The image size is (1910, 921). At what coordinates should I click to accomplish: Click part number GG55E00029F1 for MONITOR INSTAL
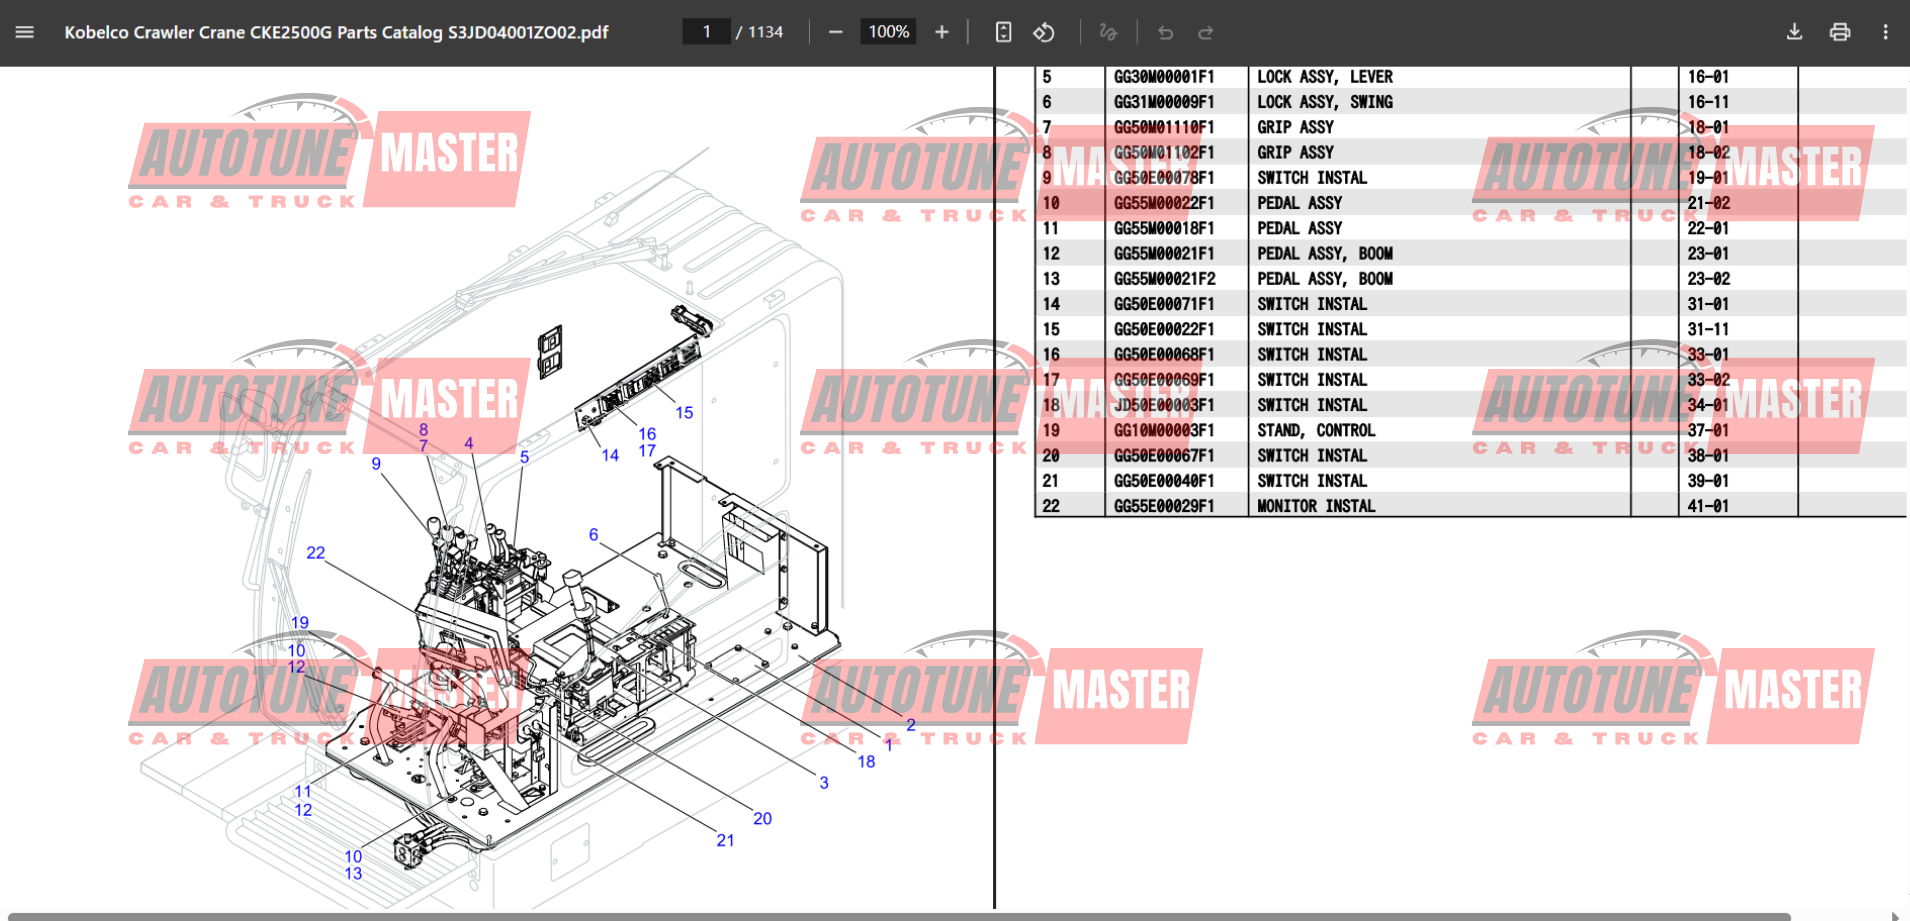click(x=1164, y=506)
